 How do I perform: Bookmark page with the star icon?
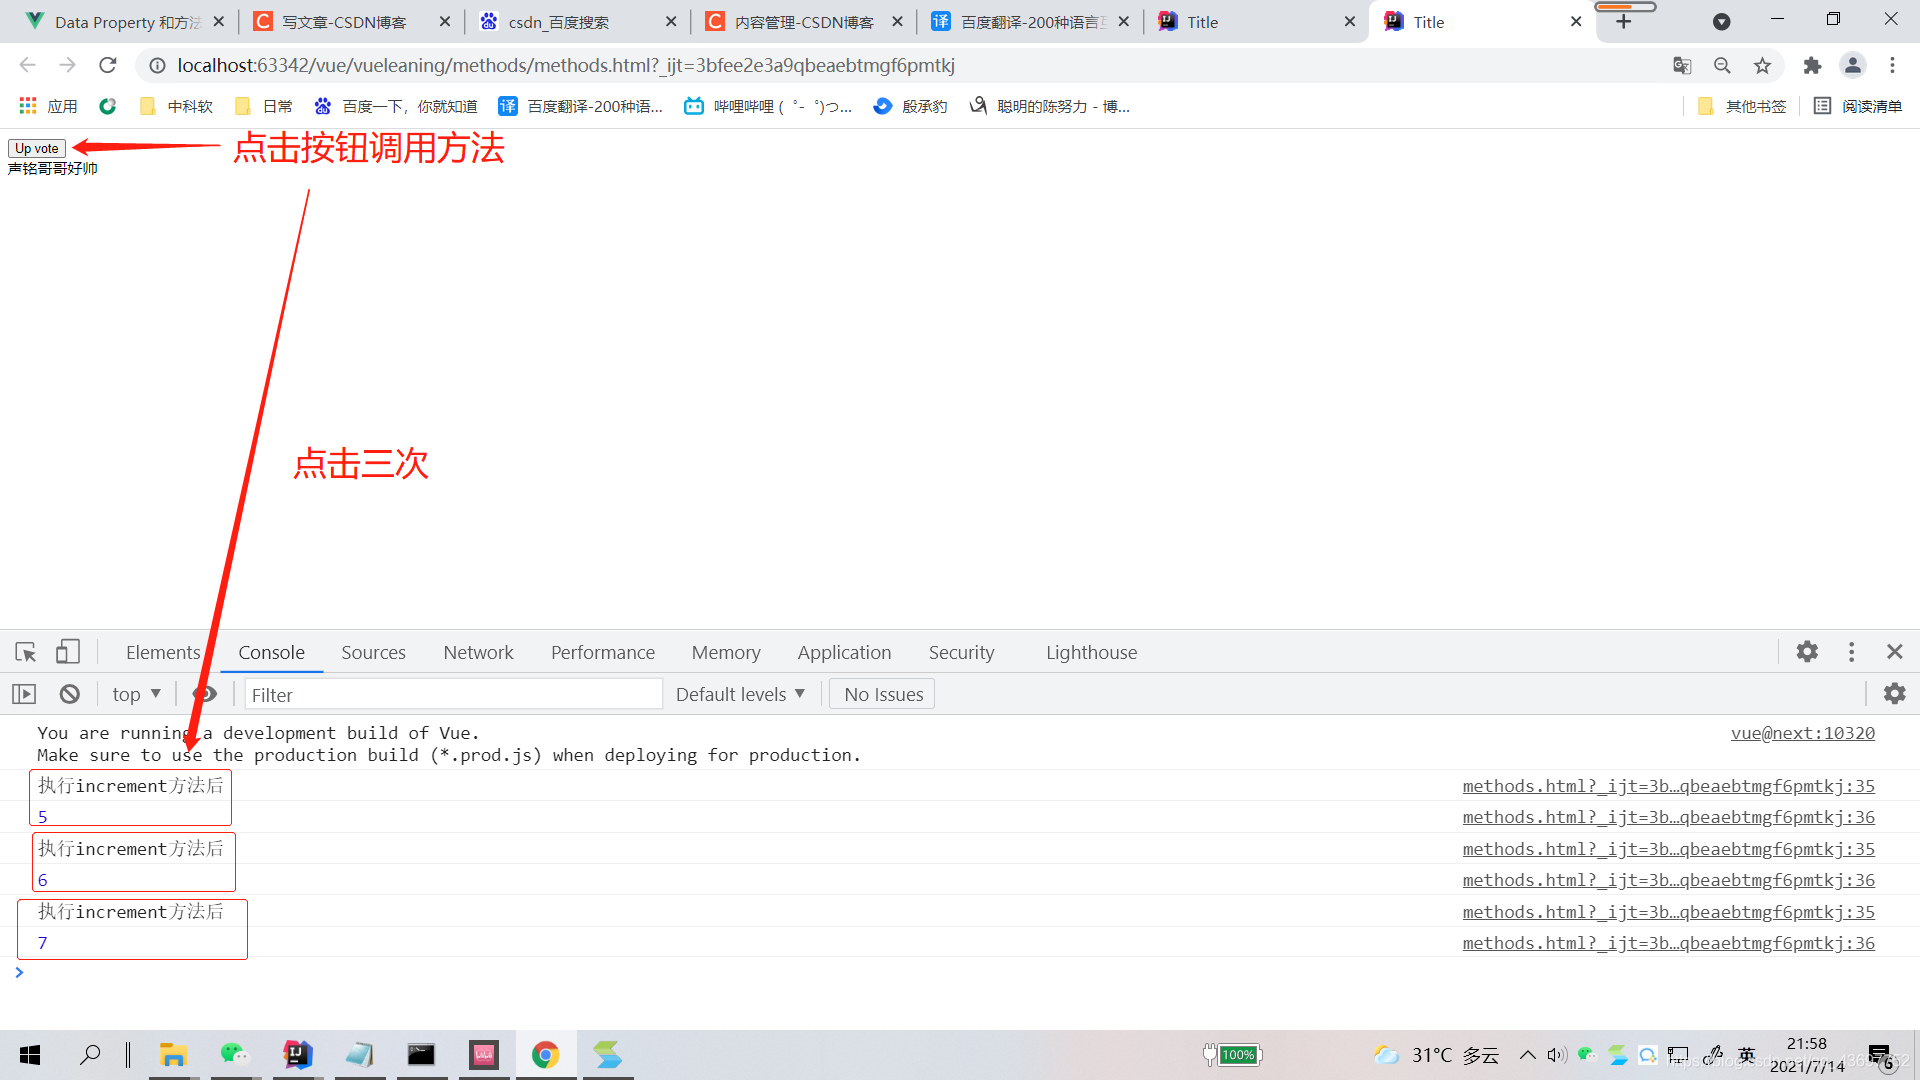point(1762,65)
